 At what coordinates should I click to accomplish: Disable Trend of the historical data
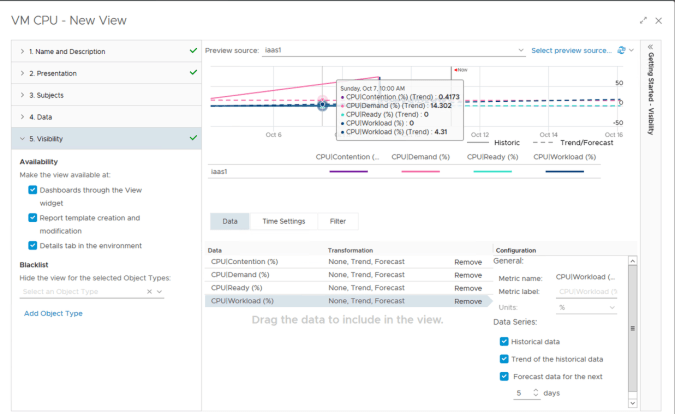(x=504, y=359)
